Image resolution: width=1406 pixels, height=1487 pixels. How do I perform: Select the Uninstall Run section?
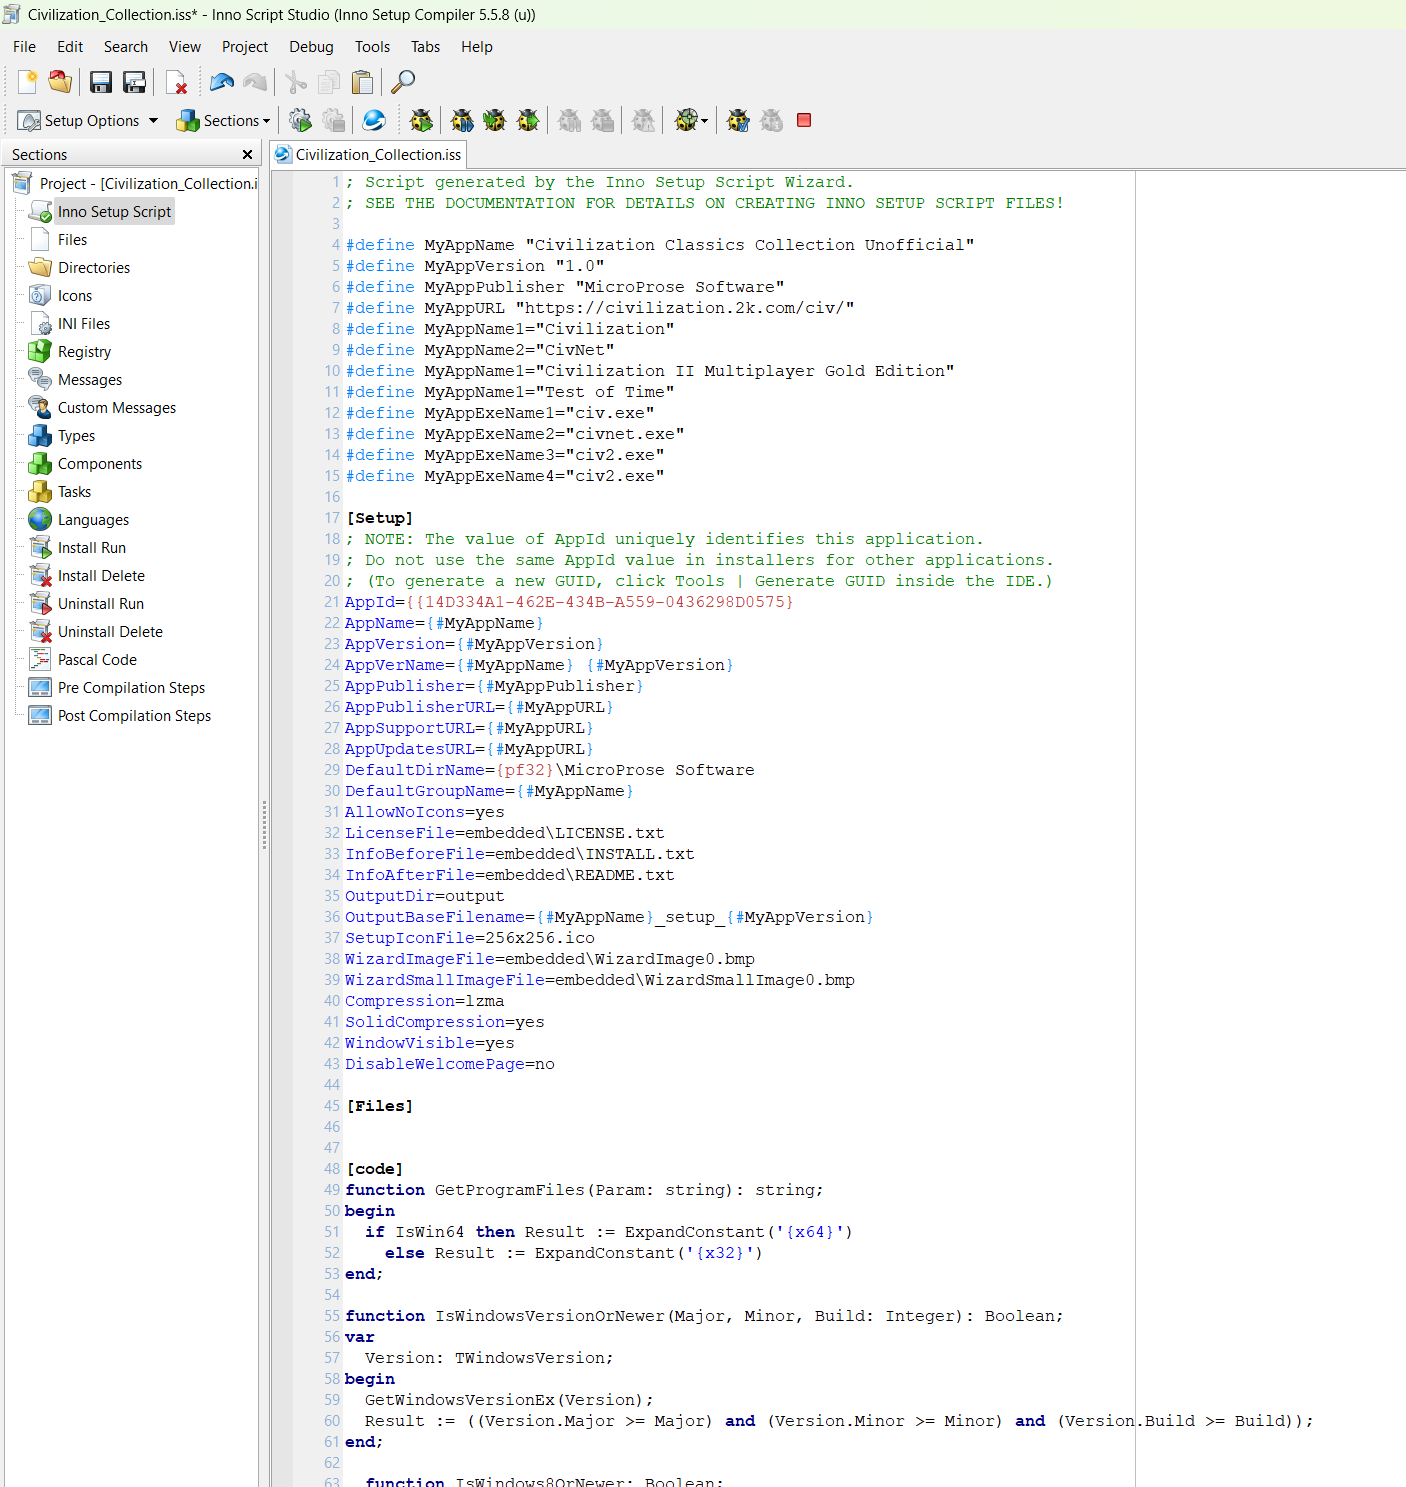[x=101, y=604]
